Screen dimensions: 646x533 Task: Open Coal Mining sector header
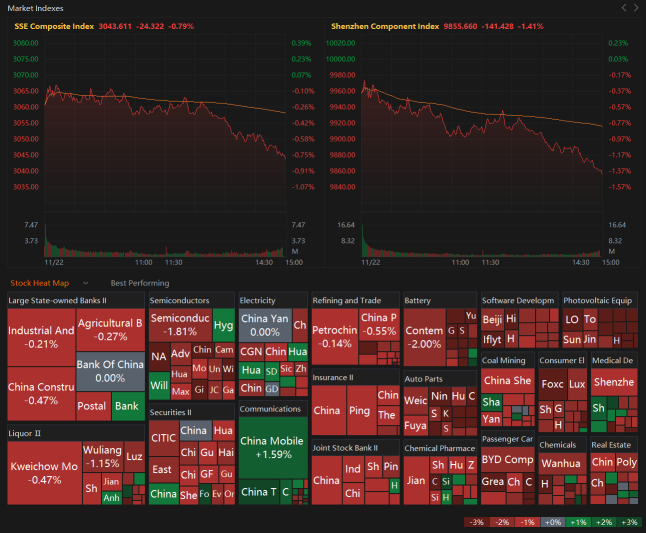[508, 360]
